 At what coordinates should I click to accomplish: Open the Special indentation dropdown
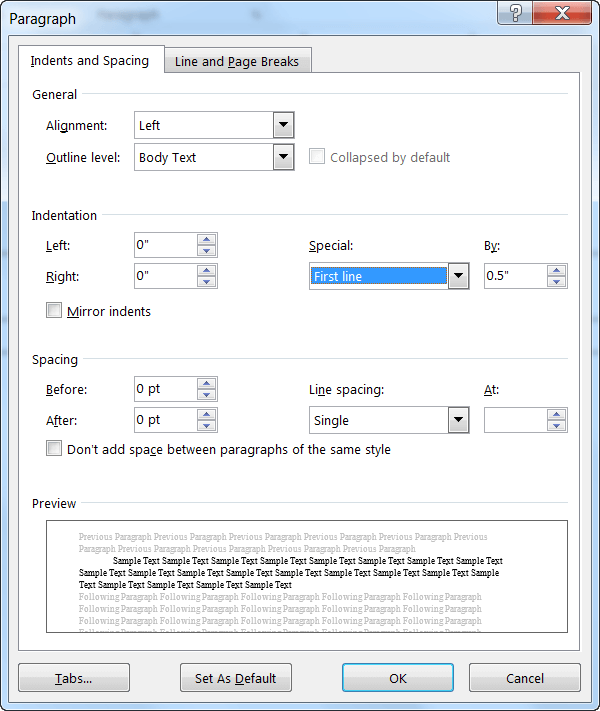point(458,276)
